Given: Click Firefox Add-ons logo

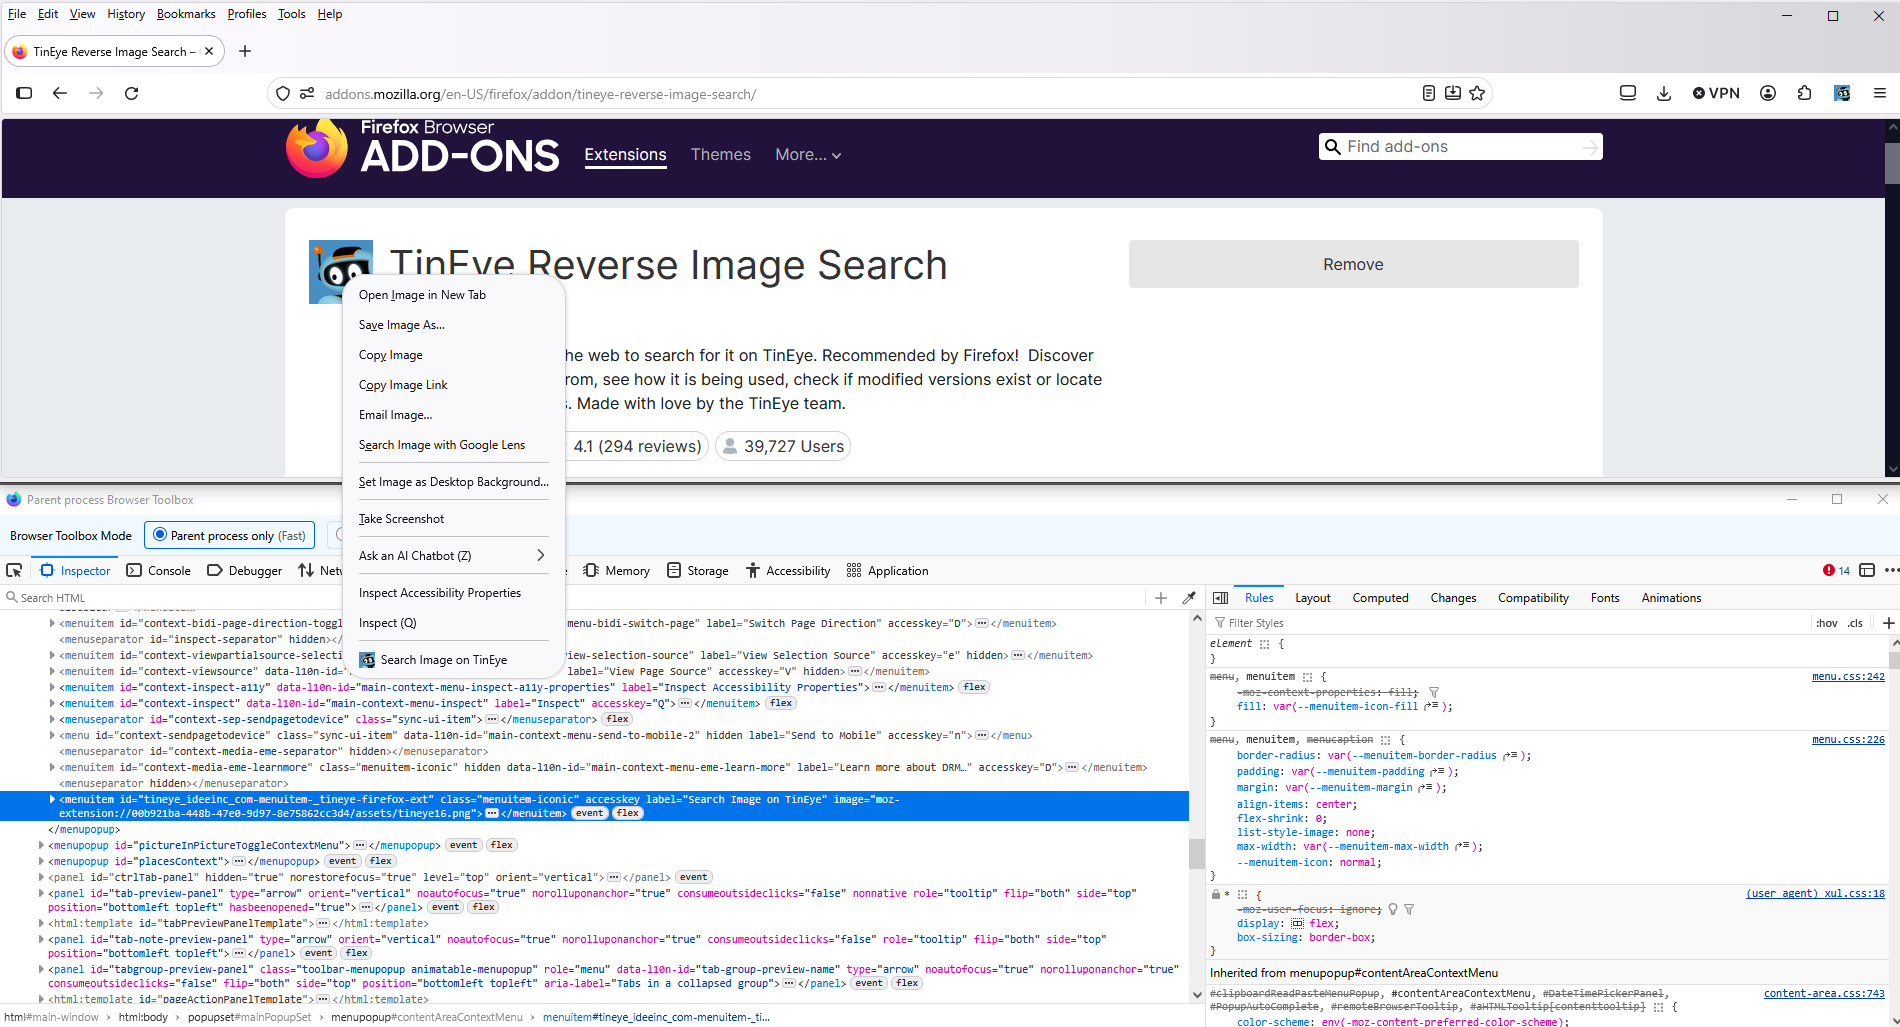Looking at the screenshot, I should 423,147.
